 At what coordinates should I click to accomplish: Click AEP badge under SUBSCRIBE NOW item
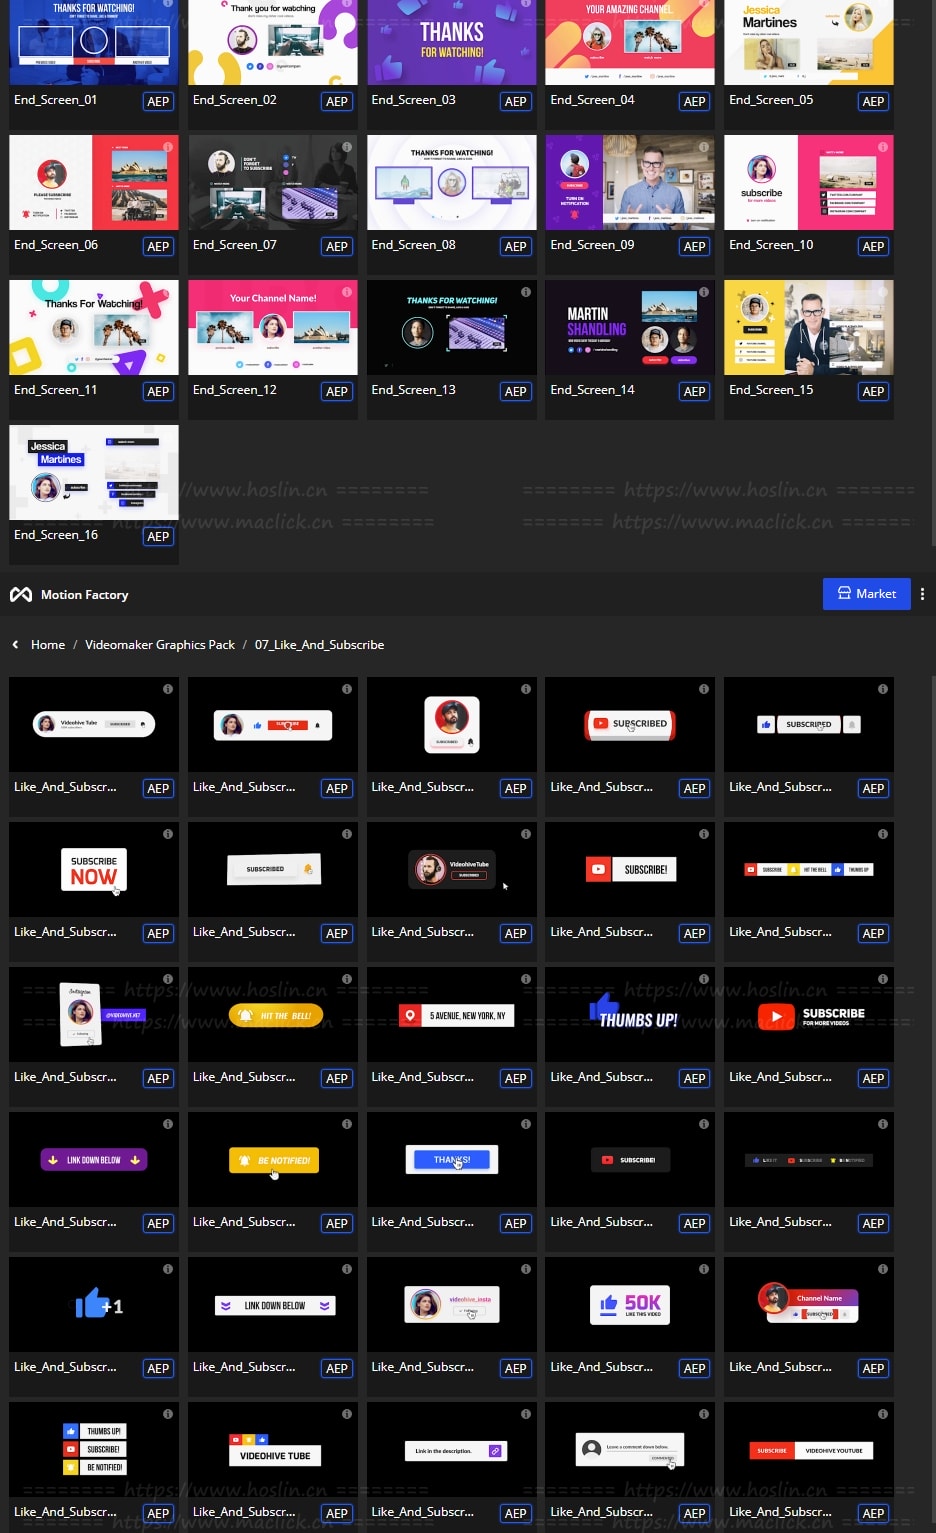coord(158,933)
